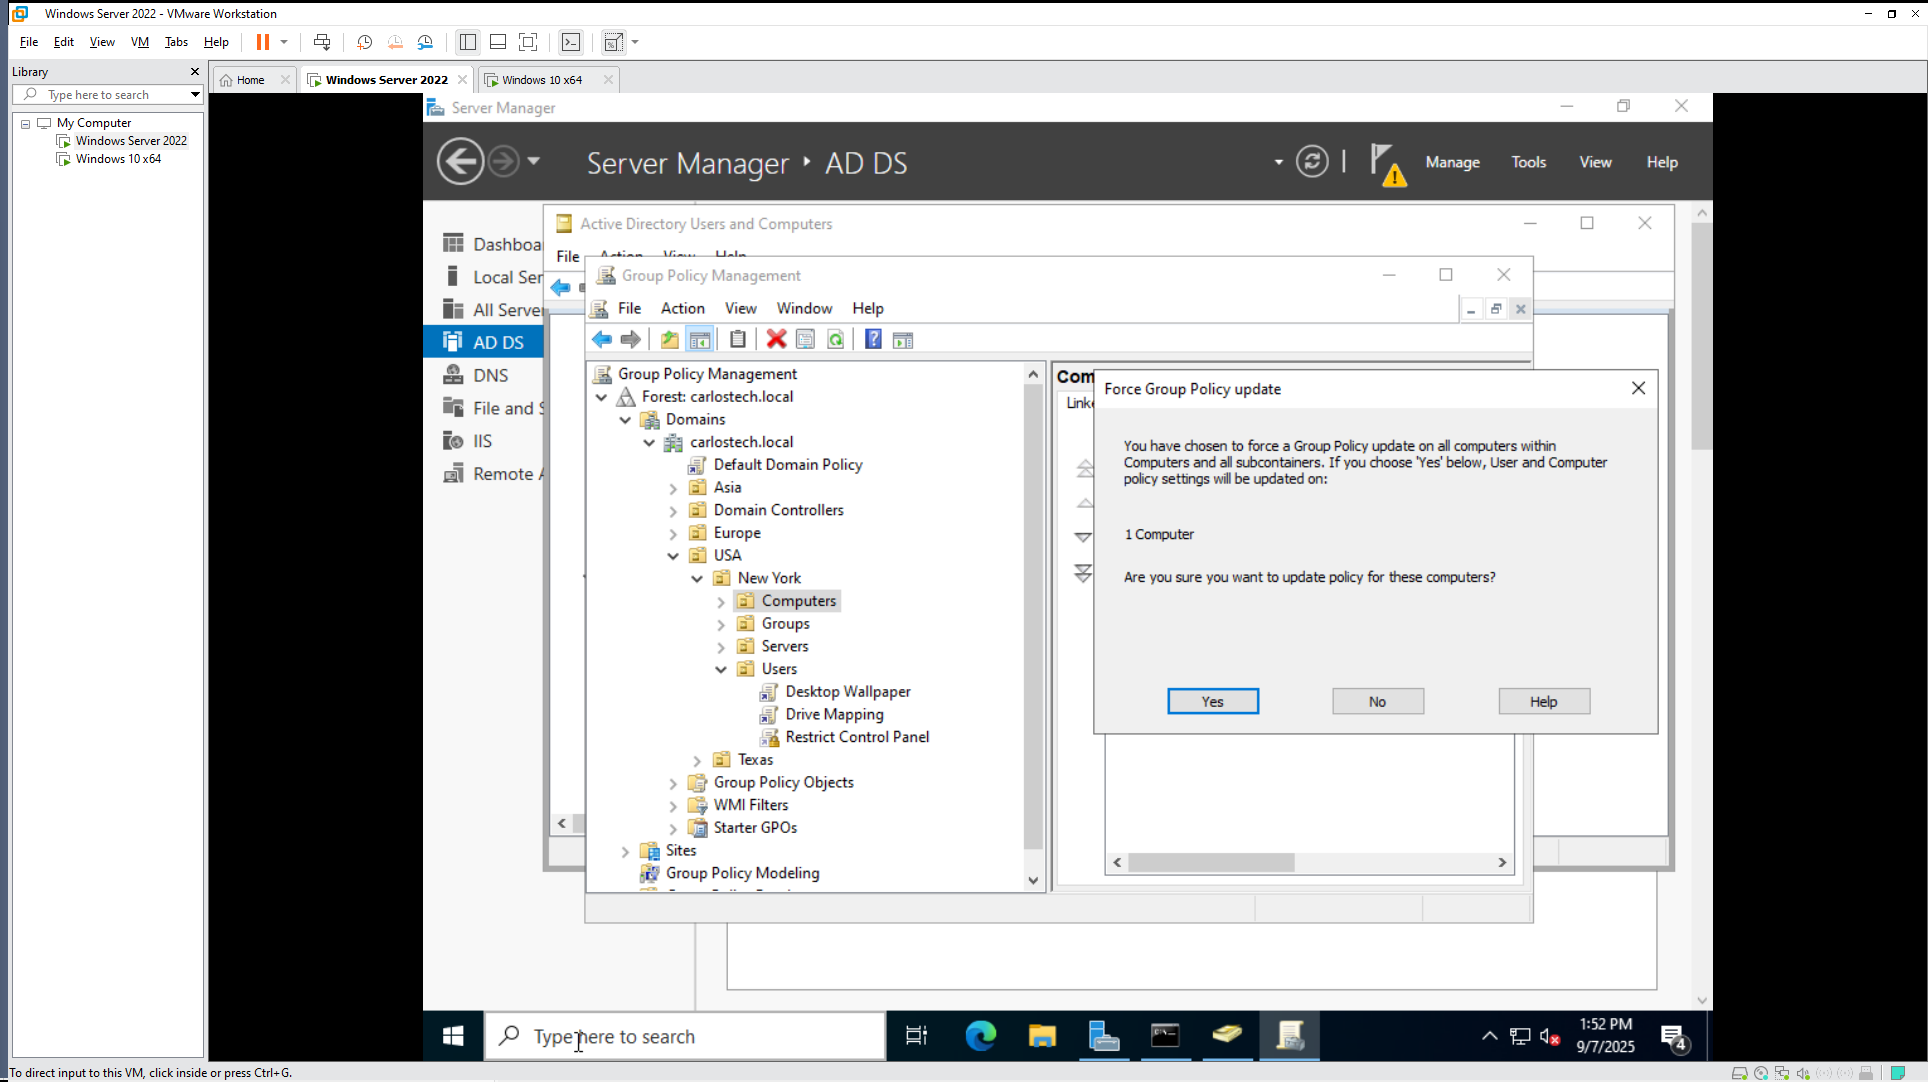
Task: Pause the virtual machine in VMware toolbar
Action: 263,42
